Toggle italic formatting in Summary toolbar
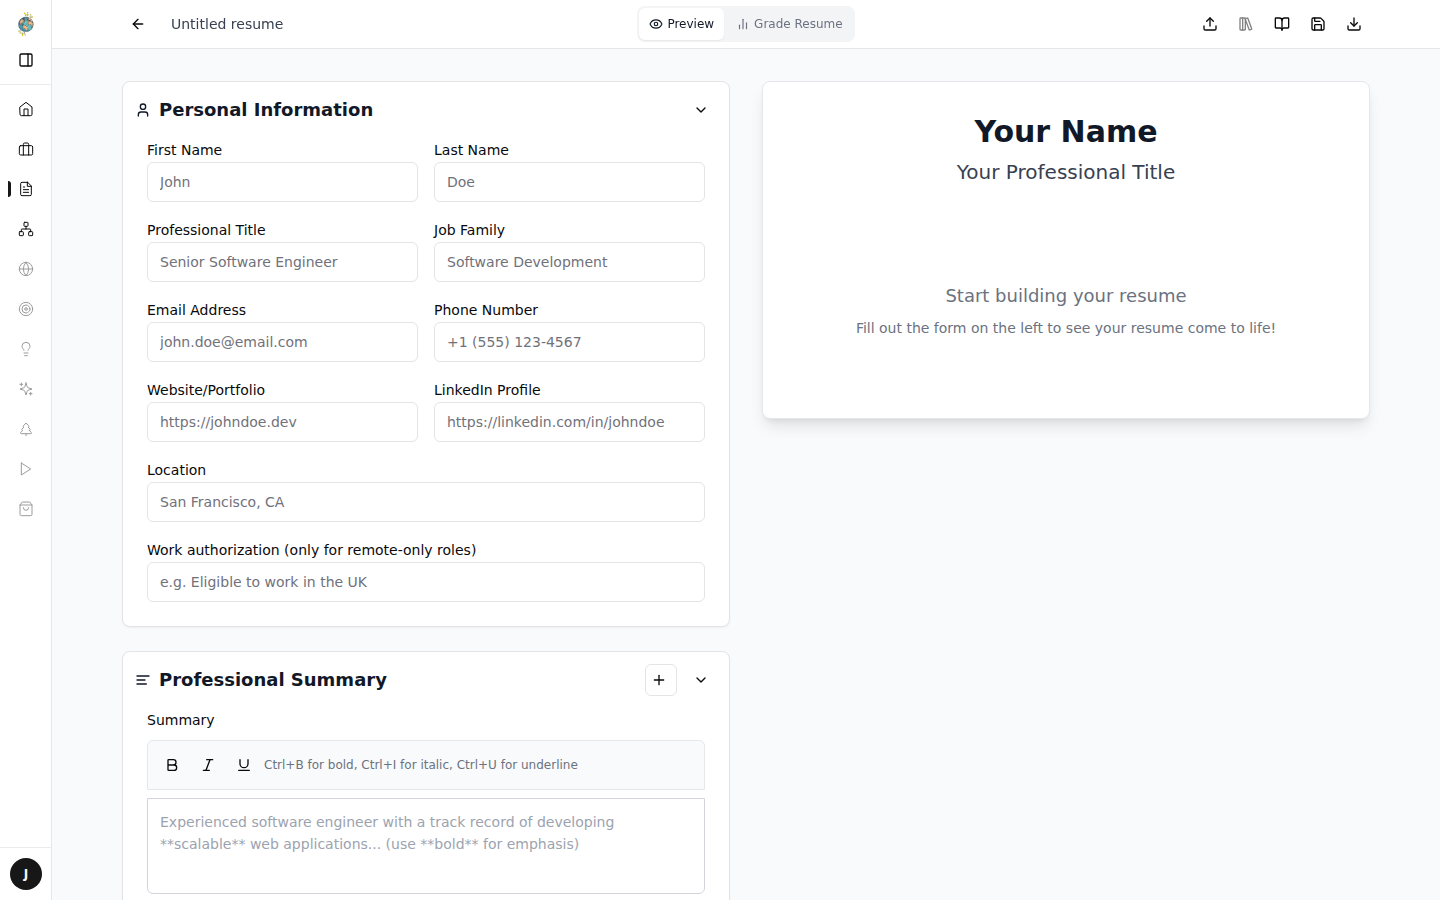This screenshot has width=1440, height=900. pos(208,765)
